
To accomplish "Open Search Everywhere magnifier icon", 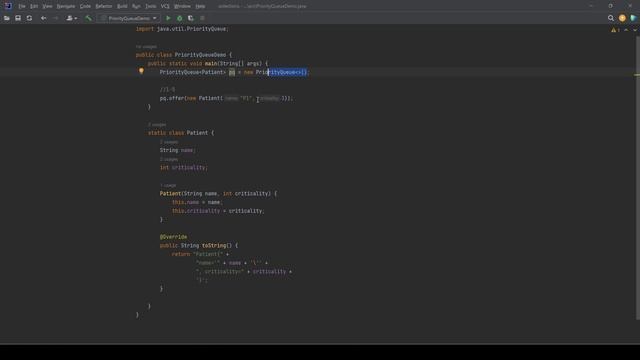I will (611, 18).
